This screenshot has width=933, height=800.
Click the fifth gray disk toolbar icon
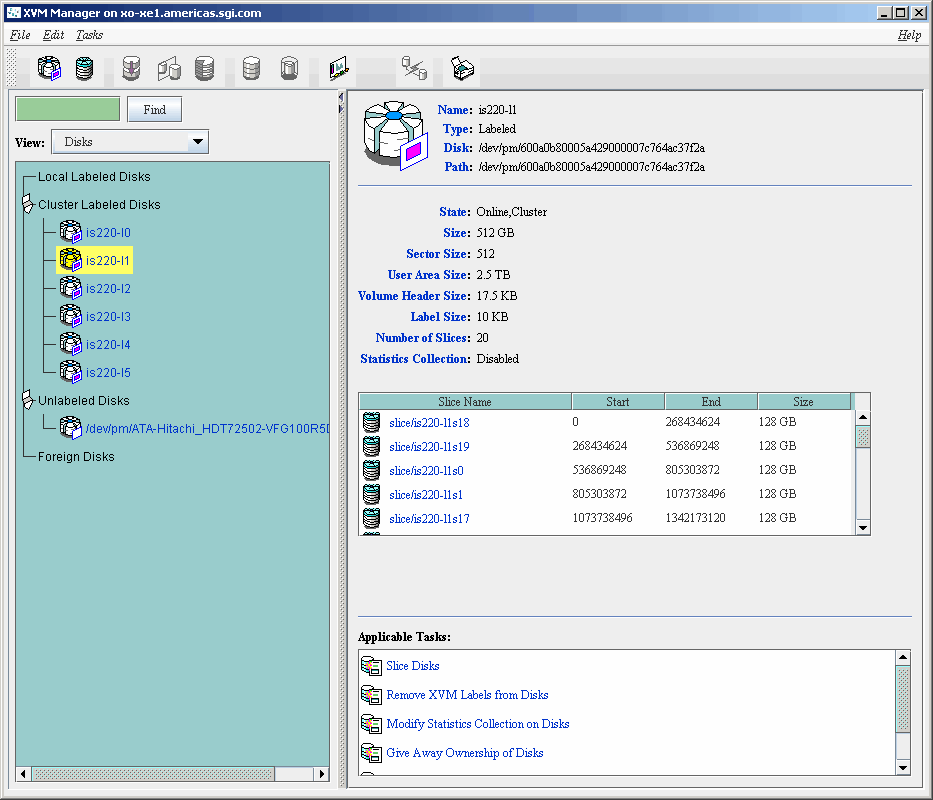(x=204, y=68)
